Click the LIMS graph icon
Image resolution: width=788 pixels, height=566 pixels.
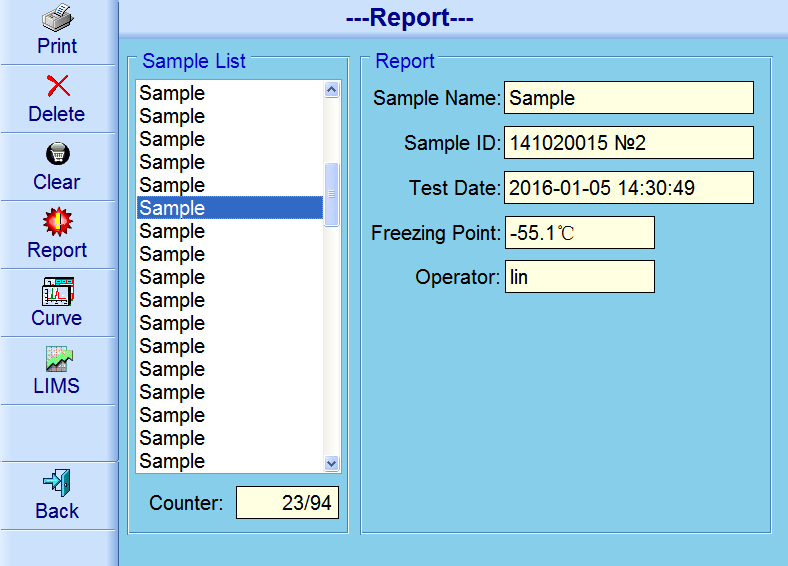pyautogui.click(x=59, y=359)
